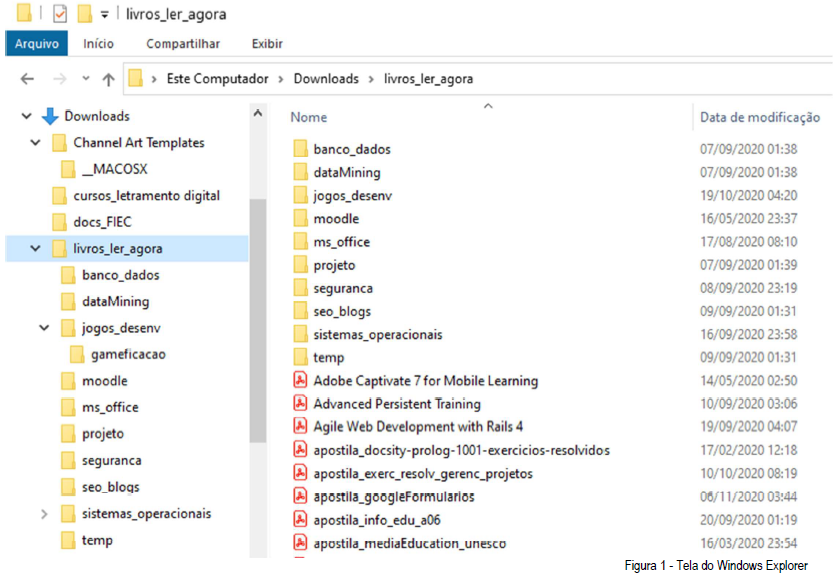Click Este Computador in the address bar
The height and width of the screenshot is (581, 835).
pyautogui.click(x=217, y=79)
